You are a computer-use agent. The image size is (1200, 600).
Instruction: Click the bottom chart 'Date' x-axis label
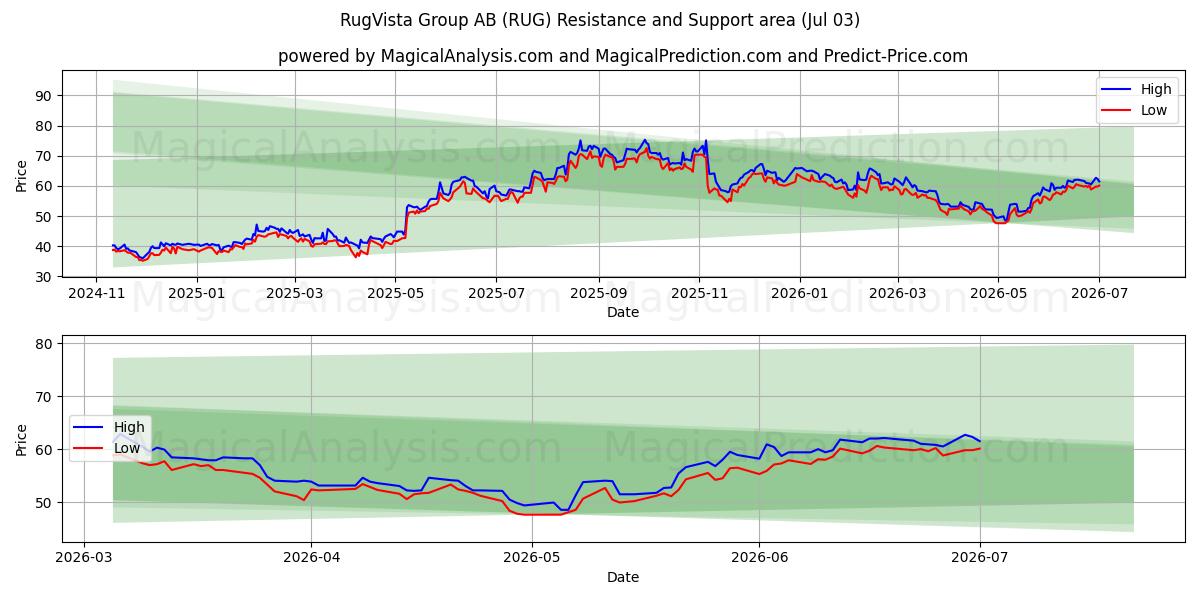(623, 577)
